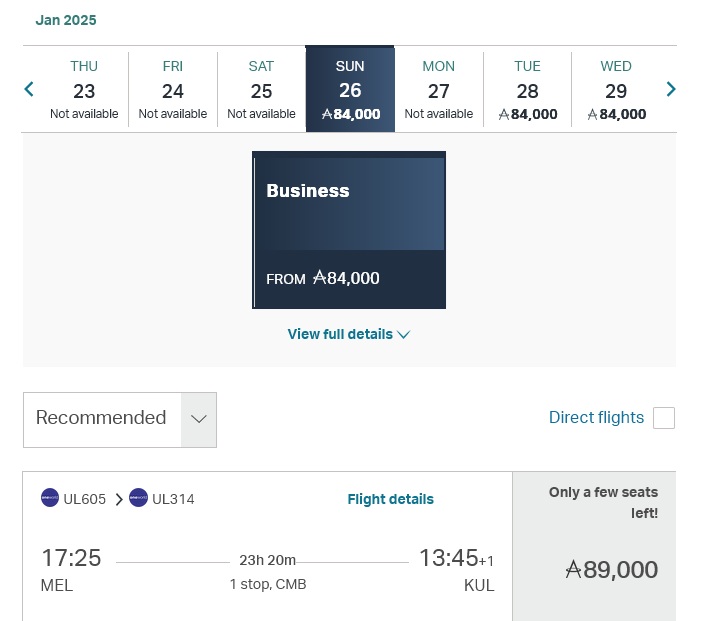The height and width of the screenshot is (621, 715).
Task: Choose the 89,000 points fare
Action: point(611,570)
